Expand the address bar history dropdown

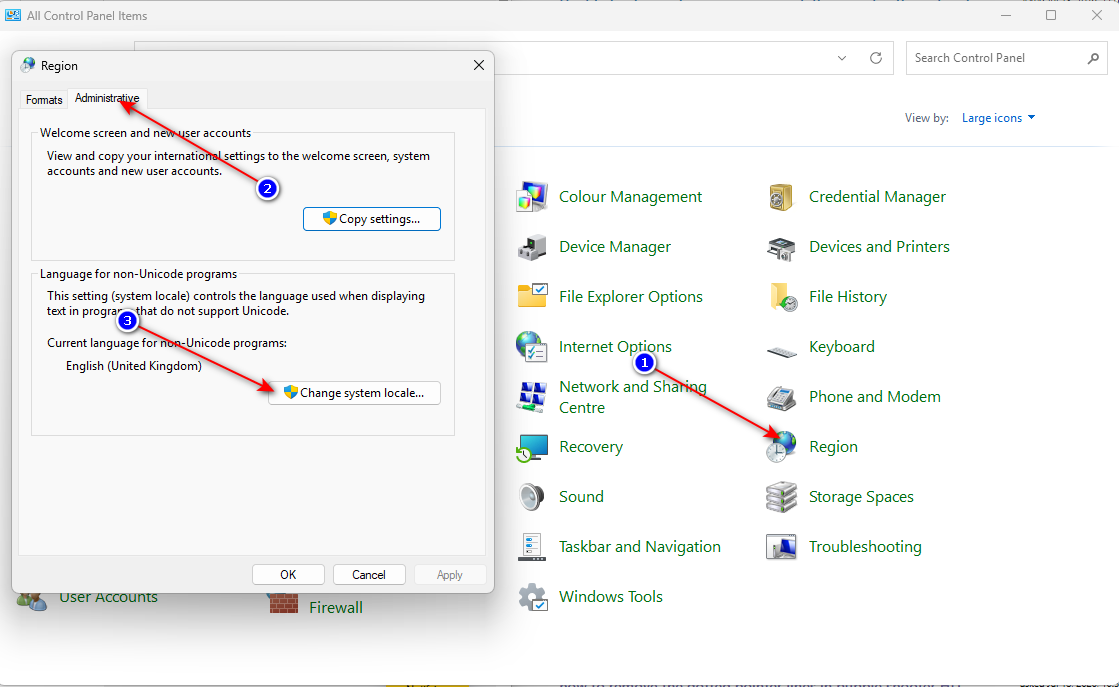click(842, 58)
